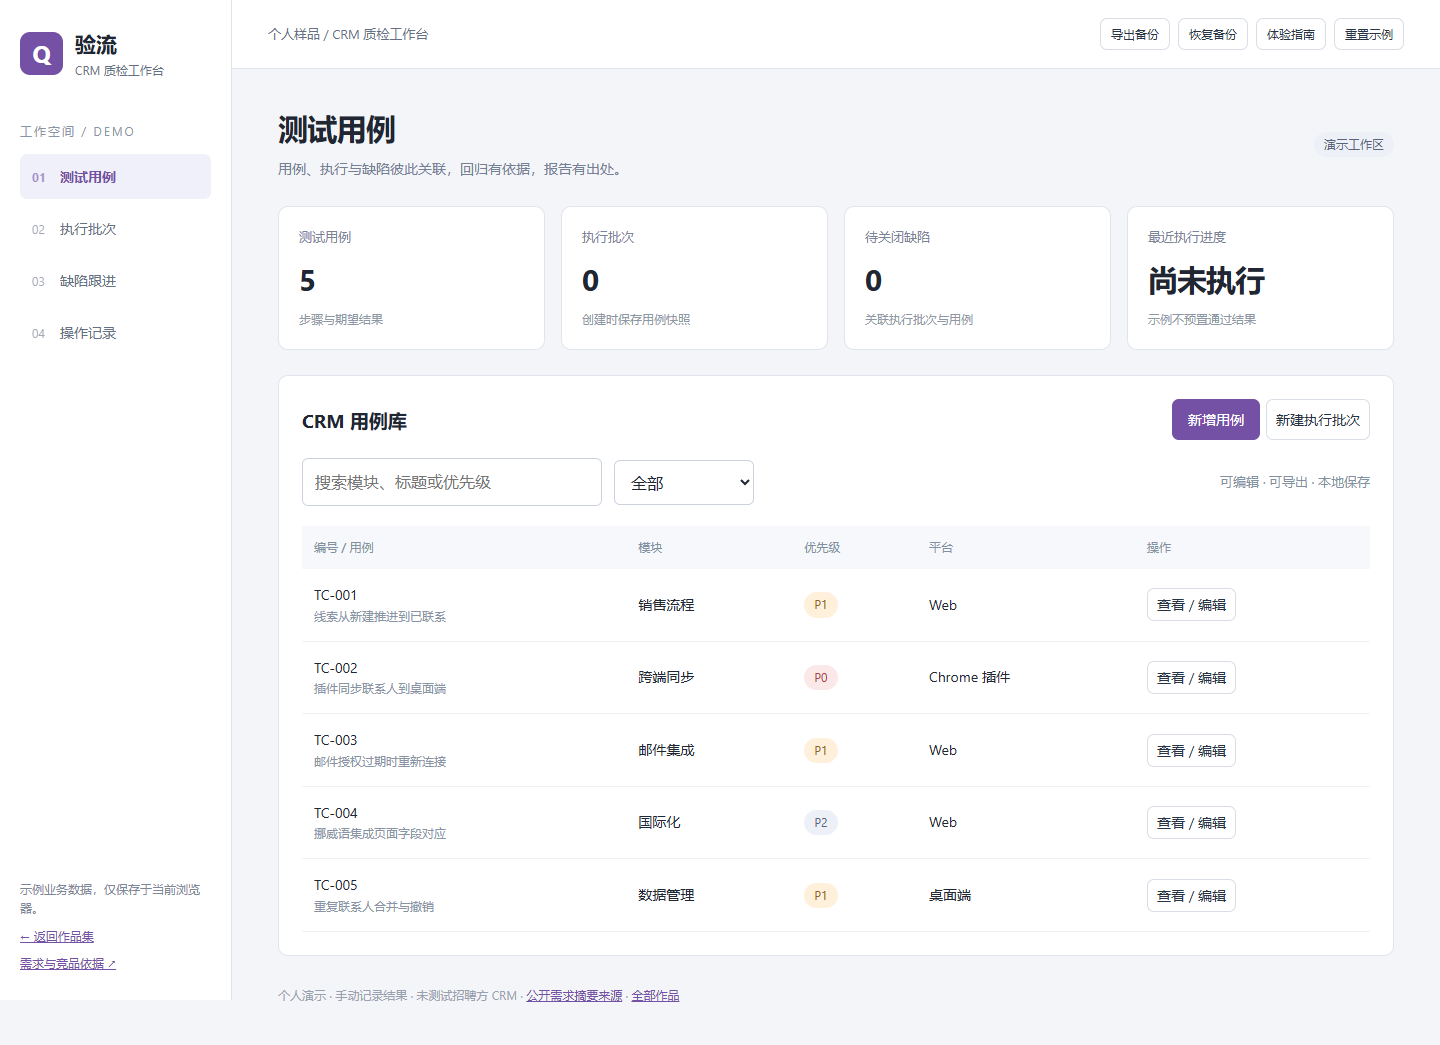Focus the 搜索模块、标题或优先级 search field
Image resolution: width=1440 pixels, height=1045 pixels.
click(x=452, y=482)
